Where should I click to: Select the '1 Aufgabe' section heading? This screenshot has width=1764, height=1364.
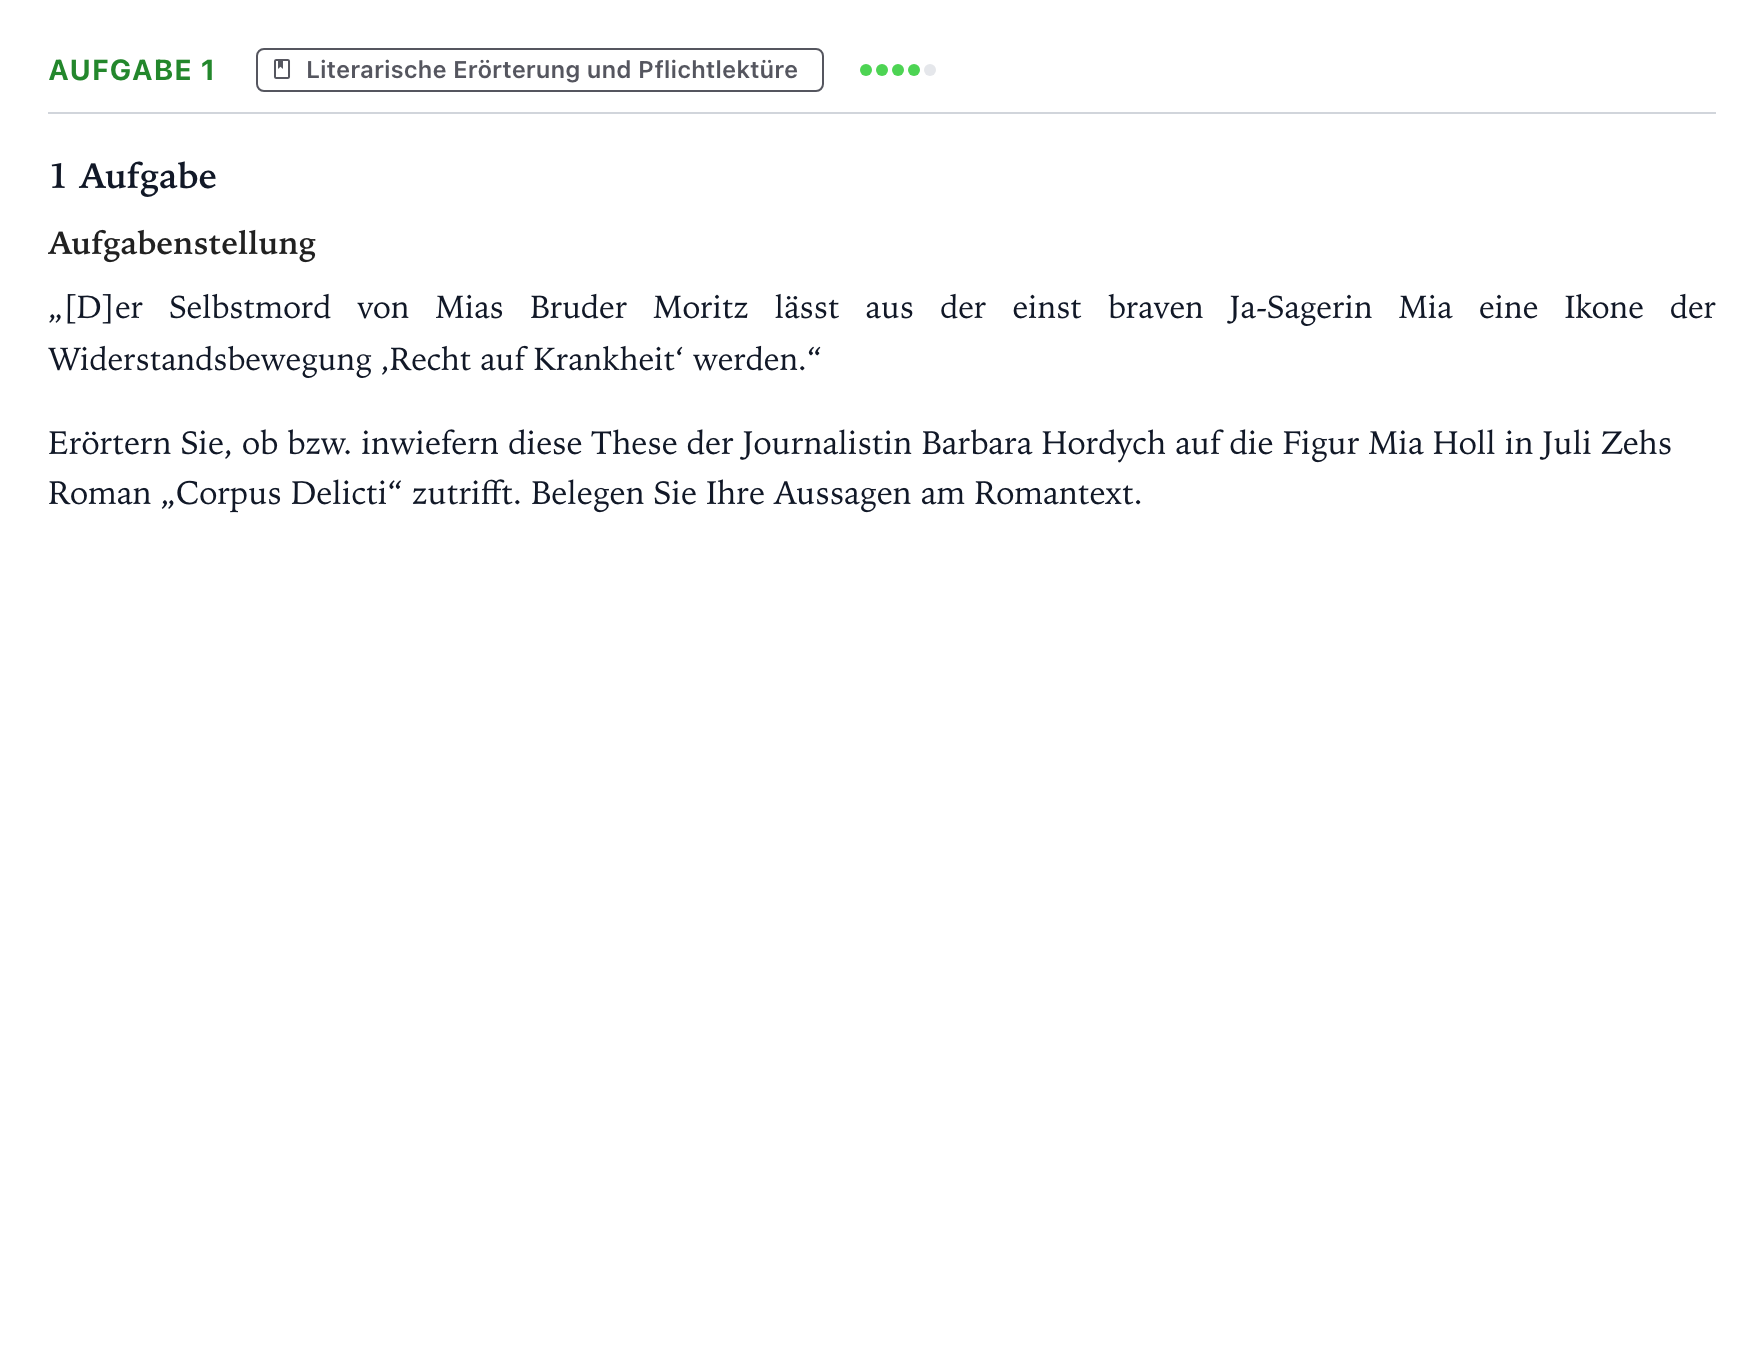(133, 177)
